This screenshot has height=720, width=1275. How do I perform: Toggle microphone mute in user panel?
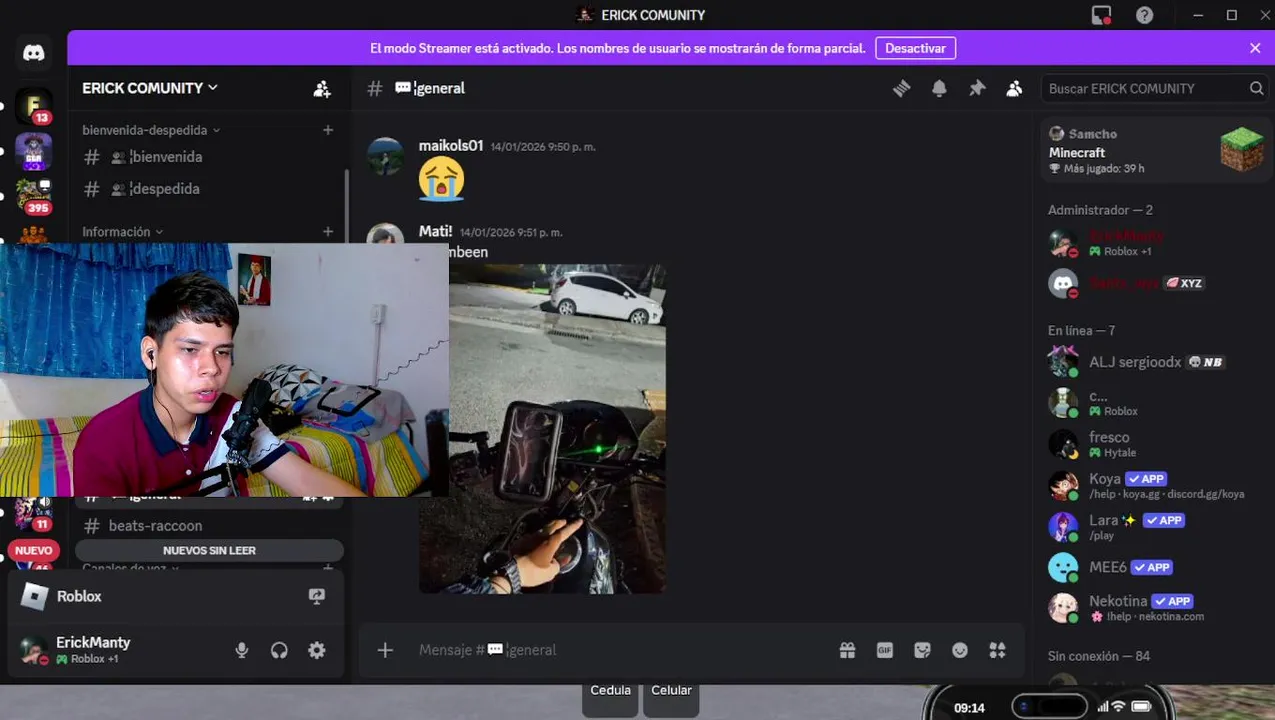click(242, 650)
